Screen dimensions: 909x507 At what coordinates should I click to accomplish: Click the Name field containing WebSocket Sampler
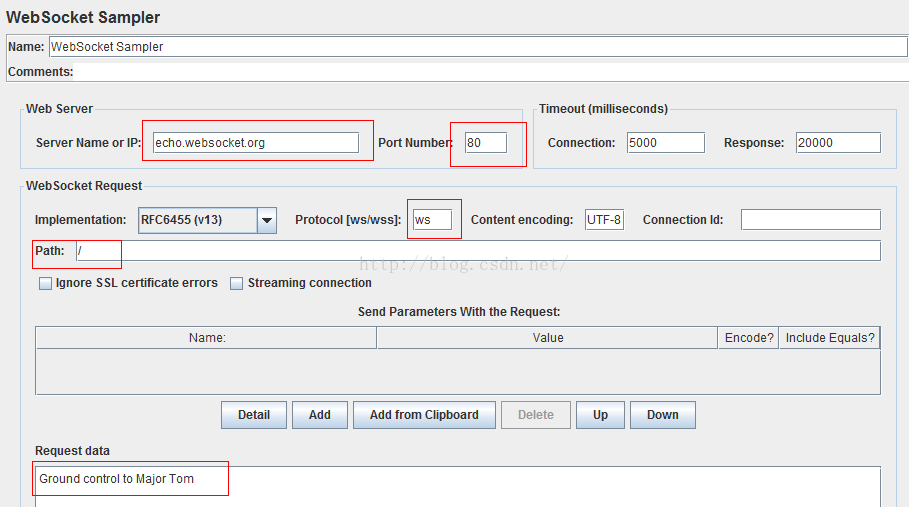pyautogui.click(x=478, y=46)
